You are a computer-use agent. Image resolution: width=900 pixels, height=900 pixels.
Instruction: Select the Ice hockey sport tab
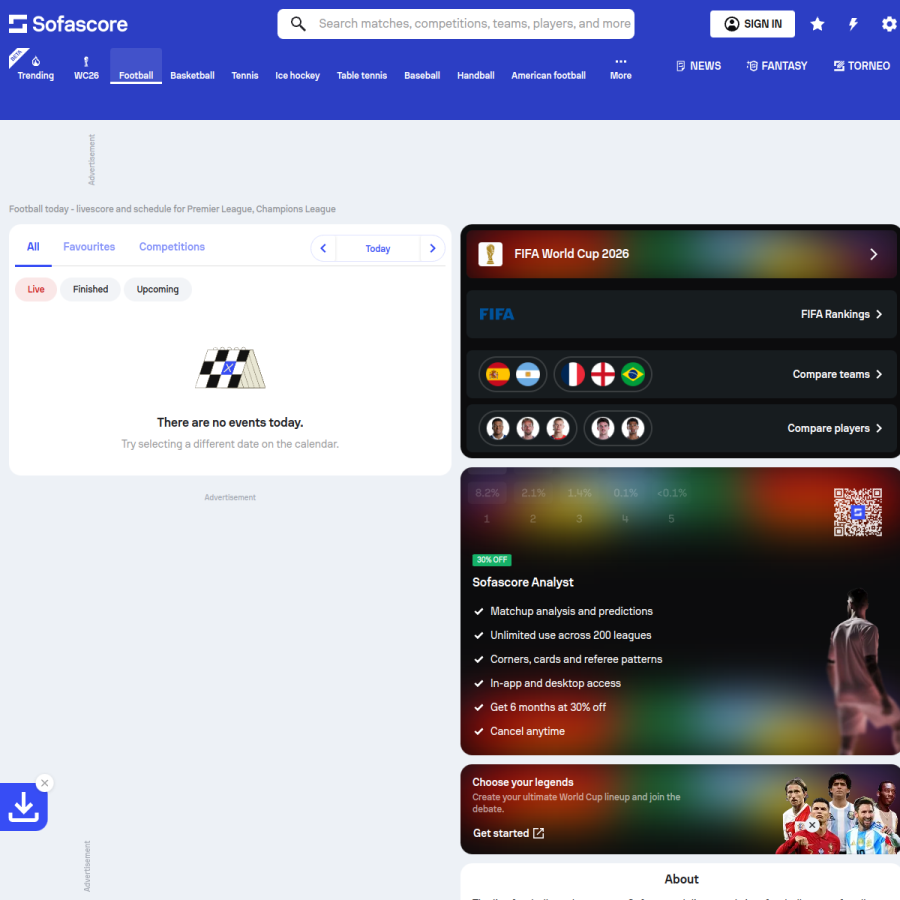pos(297,75)
